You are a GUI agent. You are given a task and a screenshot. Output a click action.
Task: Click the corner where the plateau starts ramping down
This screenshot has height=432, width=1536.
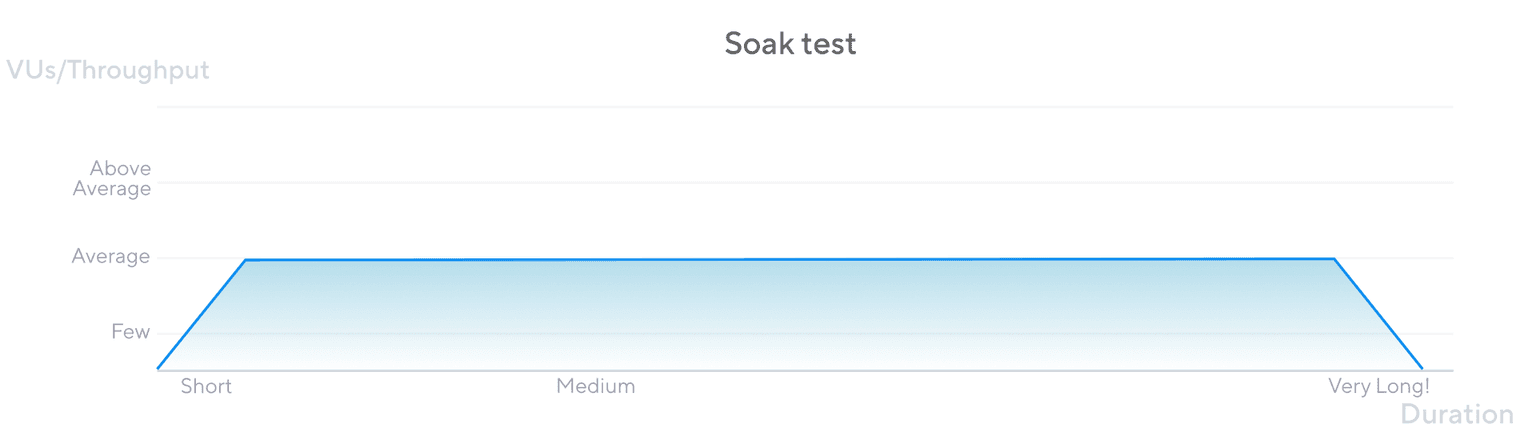[x=1334, y=259]
